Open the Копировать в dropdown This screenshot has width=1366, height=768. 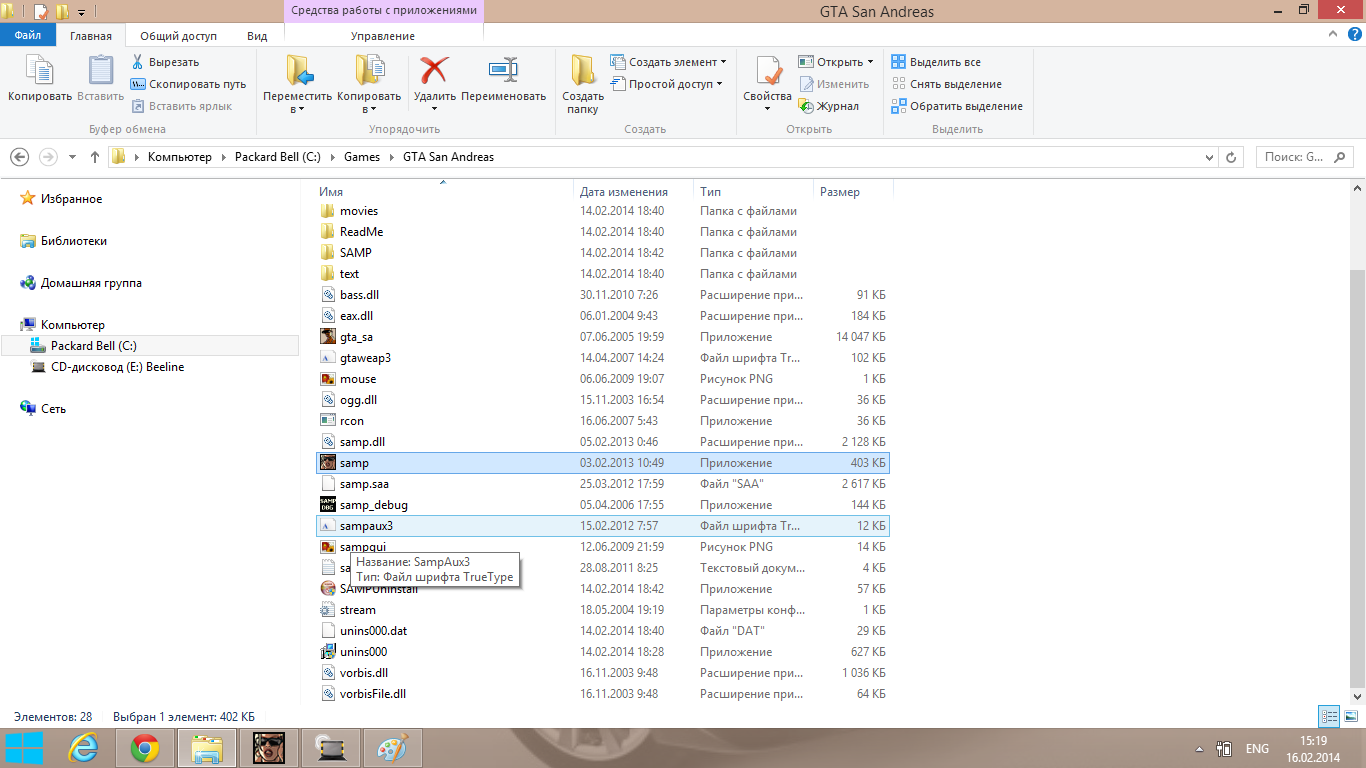(369, 84)
